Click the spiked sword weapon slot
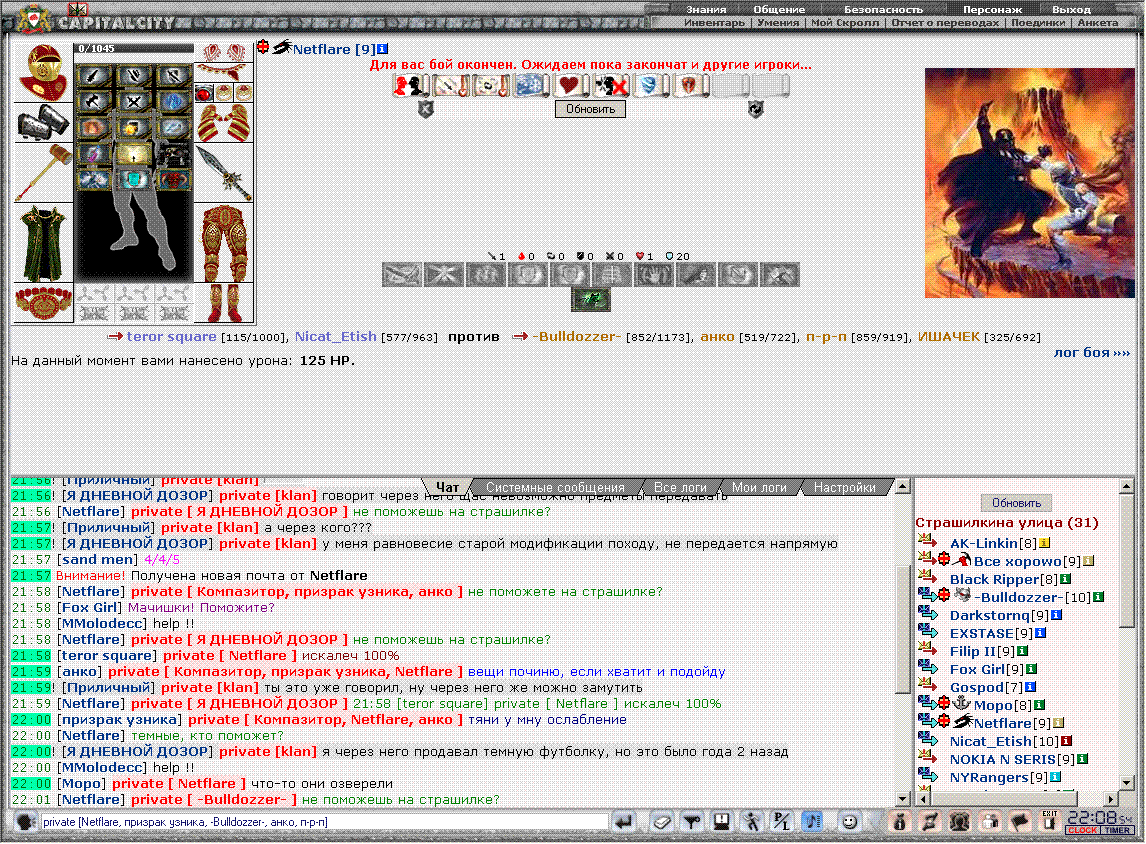Image resolution: width=1146 pixels, height=844 pixels. [224, 173]
